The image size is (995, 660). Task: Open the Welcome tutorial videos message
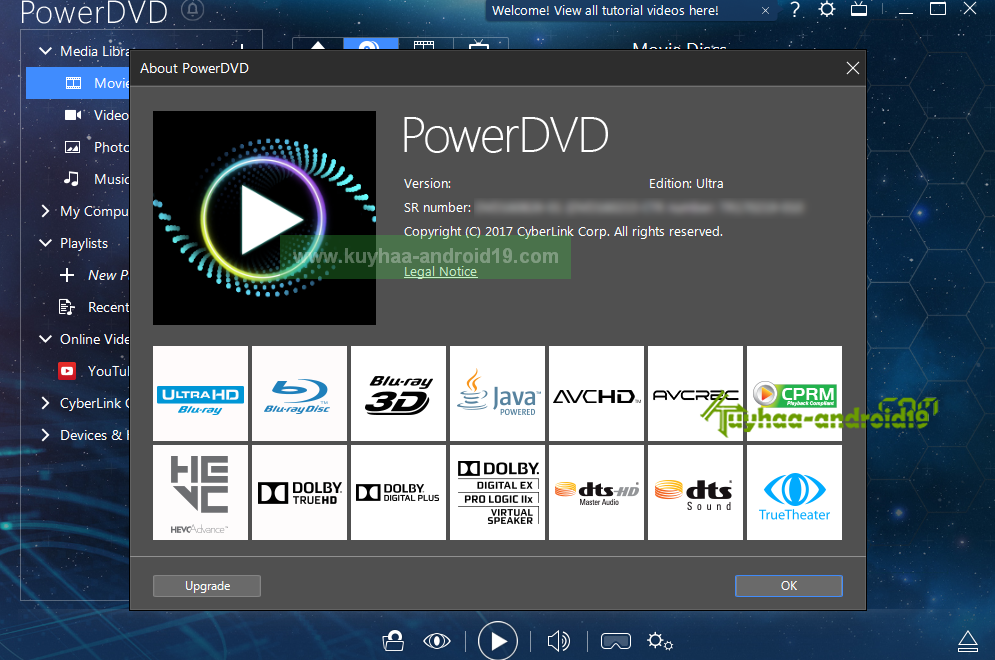[605, 10]
